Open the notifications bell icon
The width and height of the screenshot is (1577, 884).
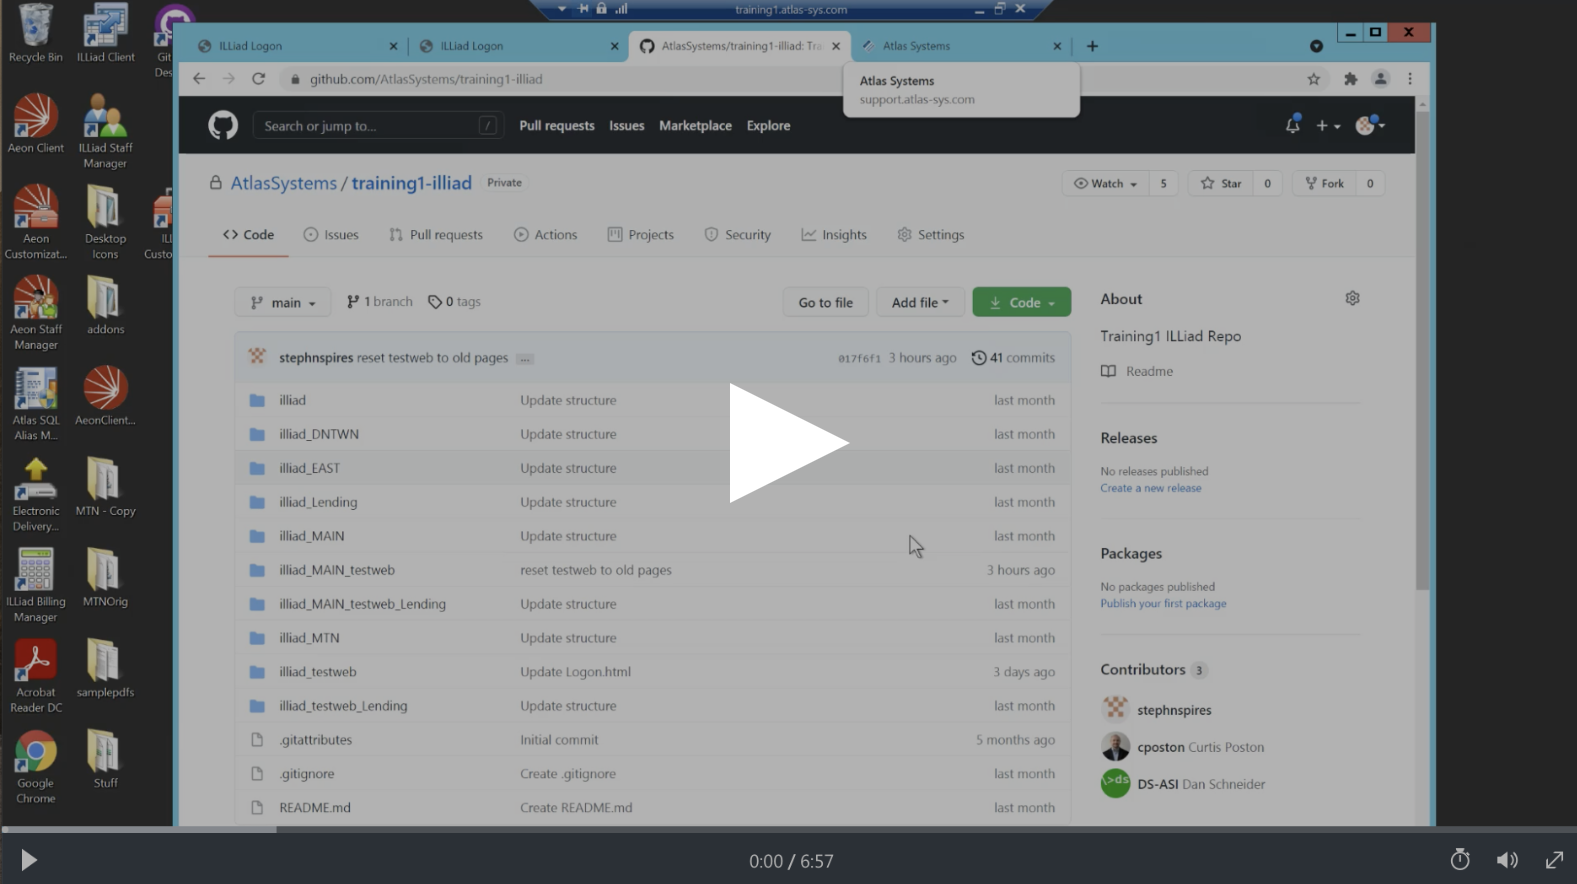pos(1292,125)
